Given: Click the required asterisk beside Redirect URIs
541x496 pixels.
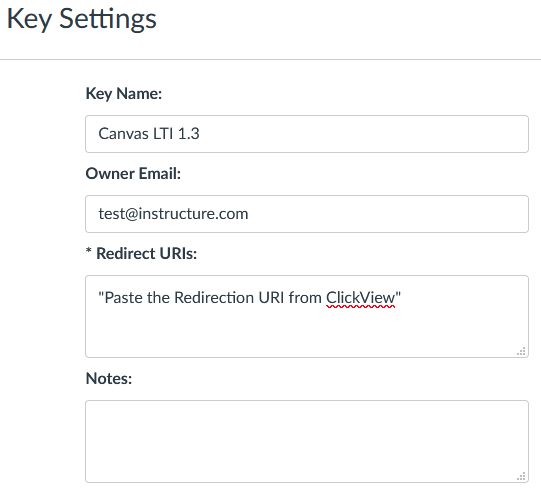Looking at the screenshot, I should point(89,252).
